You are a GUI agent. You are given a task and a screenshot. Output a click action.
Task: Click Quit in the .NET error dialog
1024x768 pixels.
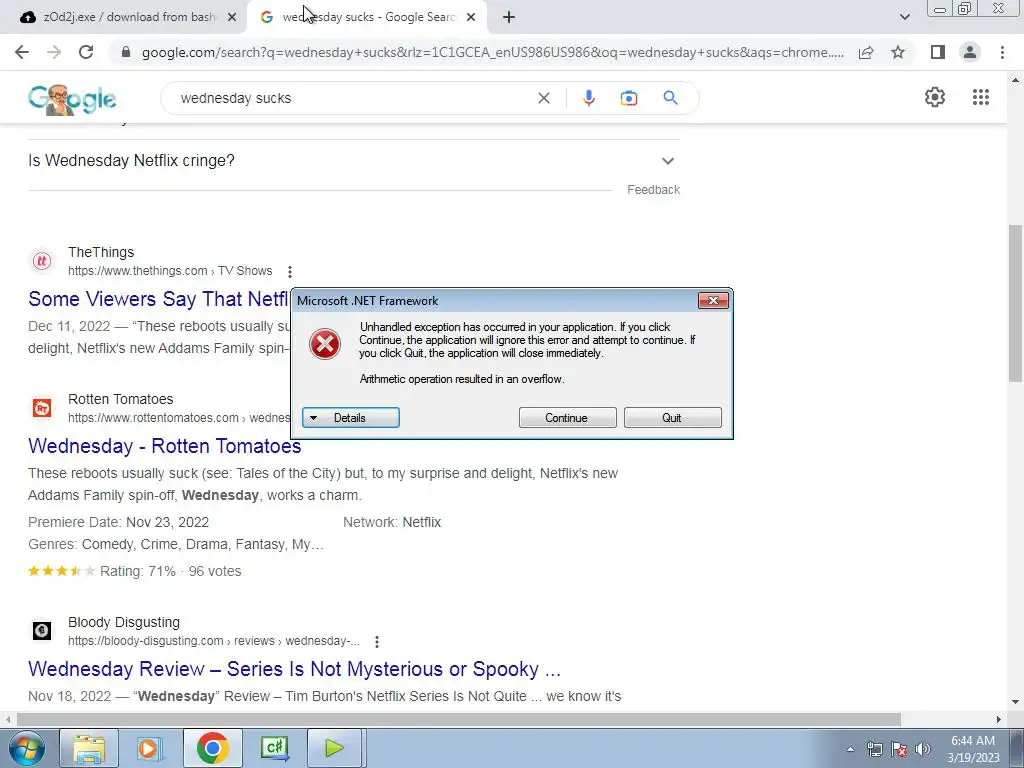pos(672,418)
